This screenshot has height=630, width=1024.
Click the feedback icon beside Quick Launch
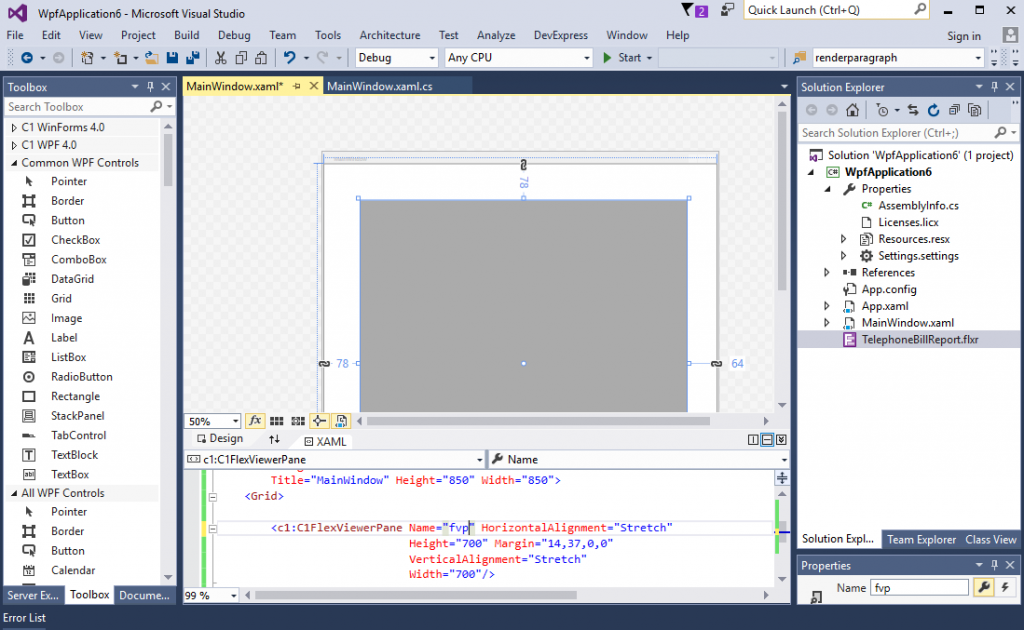pos(727,10)
